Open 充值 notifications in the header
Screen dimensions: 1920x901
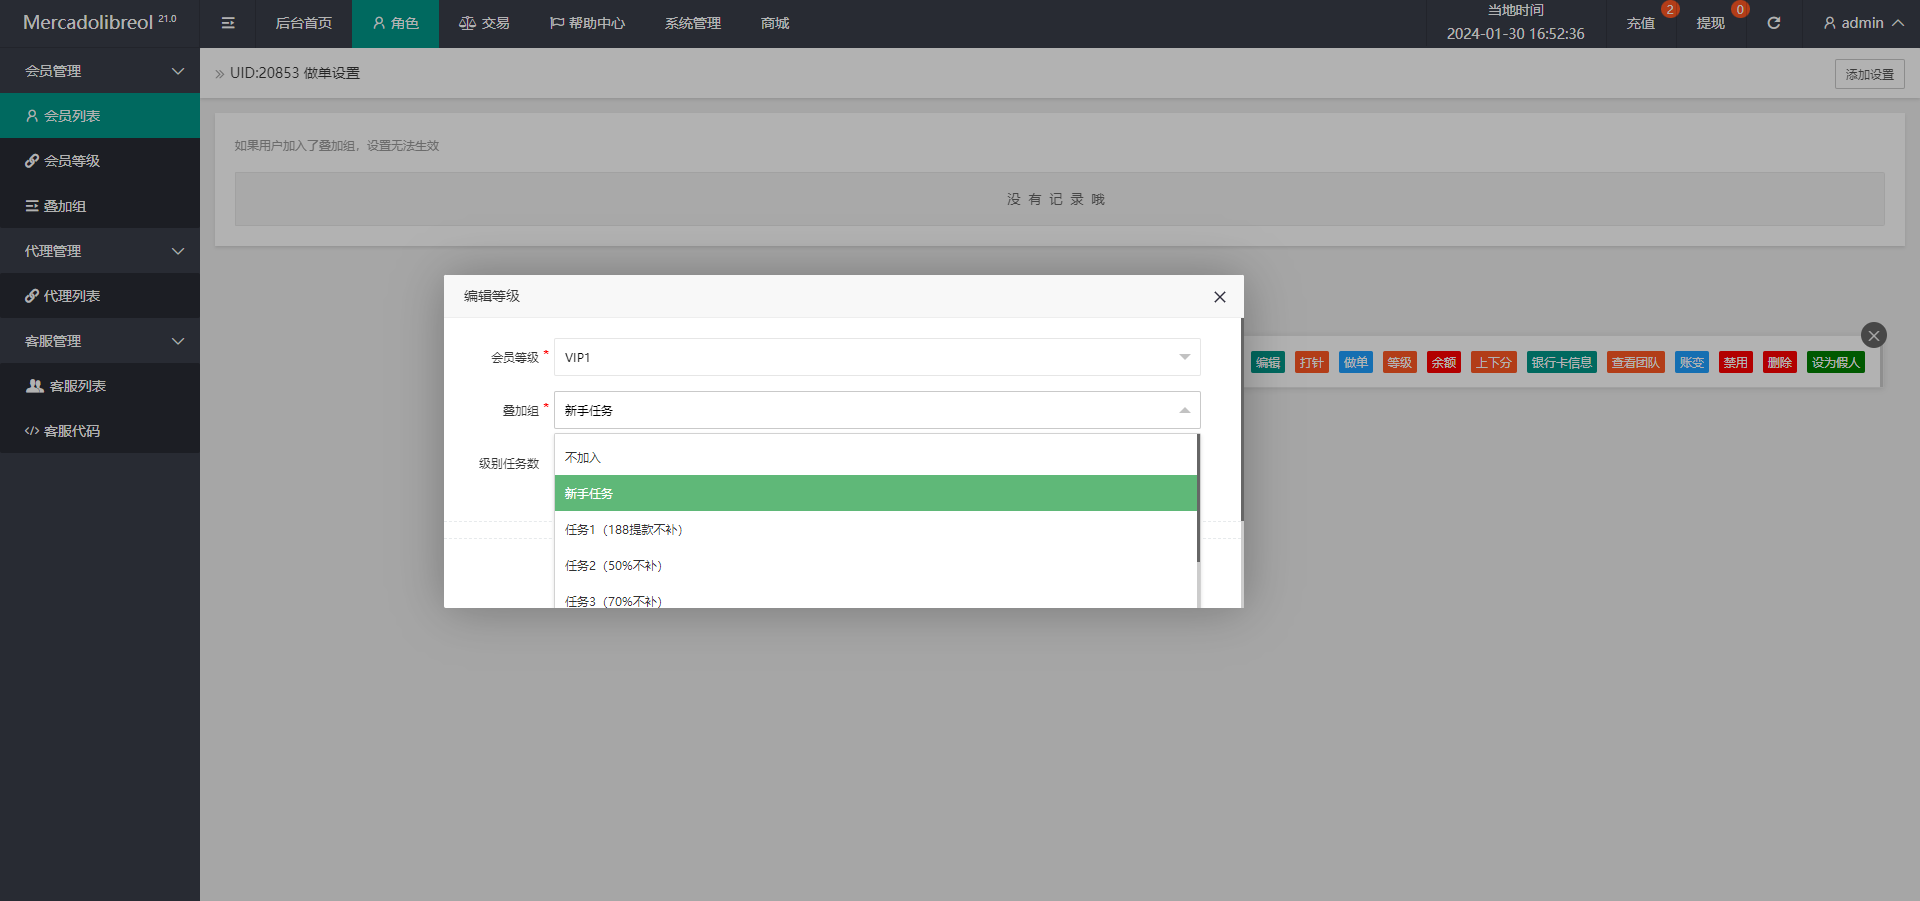click(1641, 23)
